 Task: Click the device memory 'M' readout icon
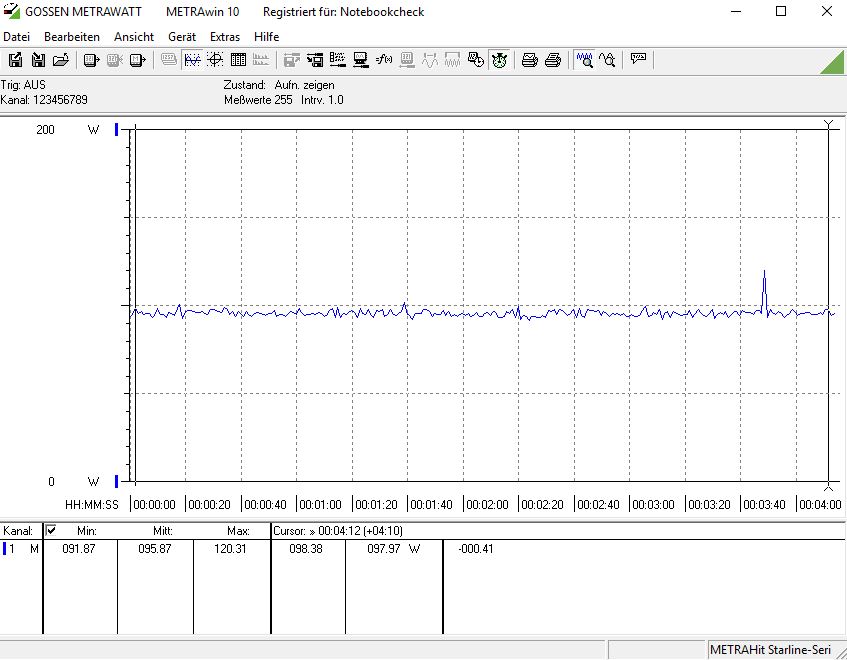[x=138, y=60]
